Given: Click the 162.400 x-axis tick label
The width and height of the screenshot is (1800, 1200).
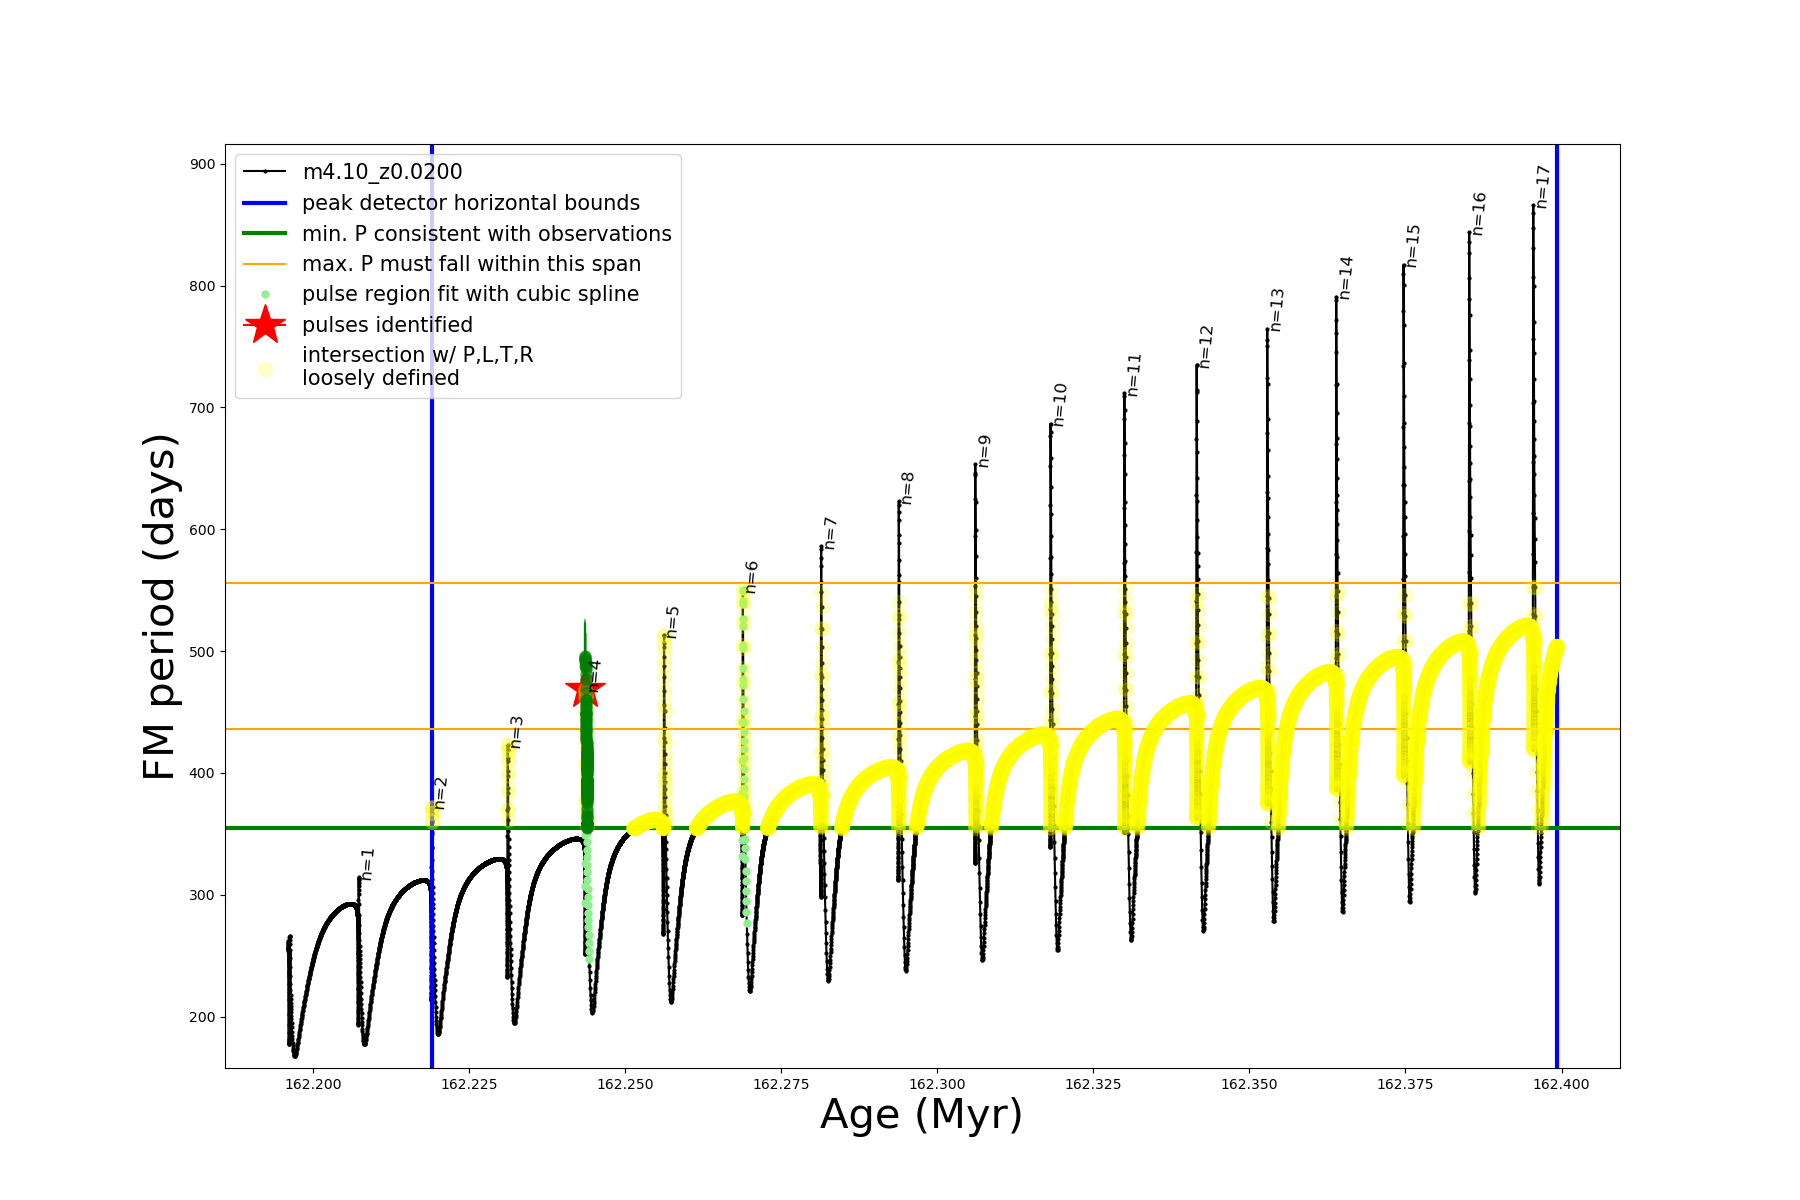Looking at the screenshot, I should coord(1561,1084).
